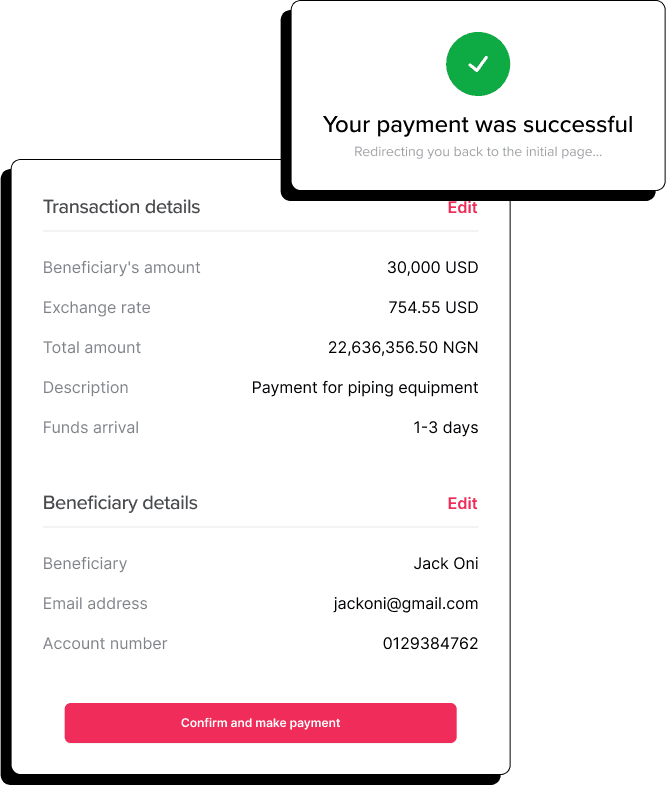Edit the Beneficiary details section
Viewport: 666px width, 785px height.
(462, 503)
